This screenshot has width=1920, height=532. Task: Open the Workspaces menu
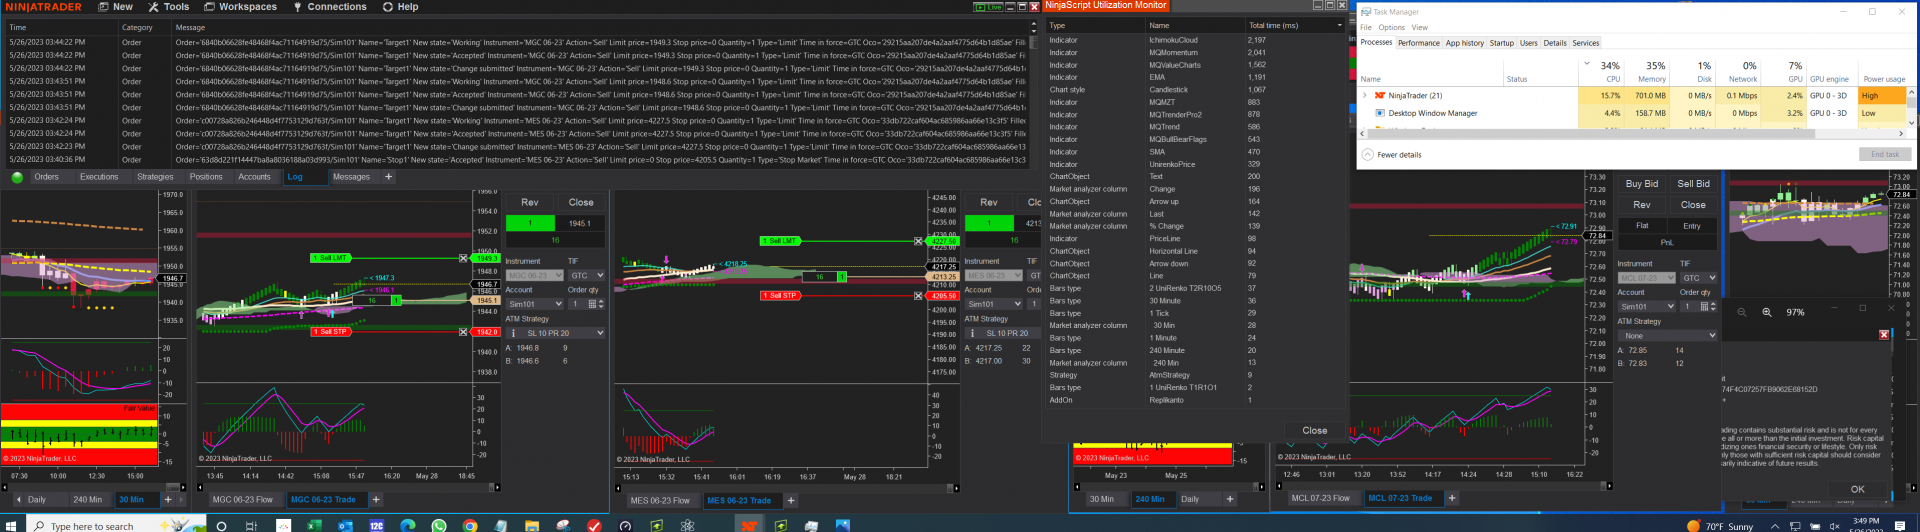(241, 7)
